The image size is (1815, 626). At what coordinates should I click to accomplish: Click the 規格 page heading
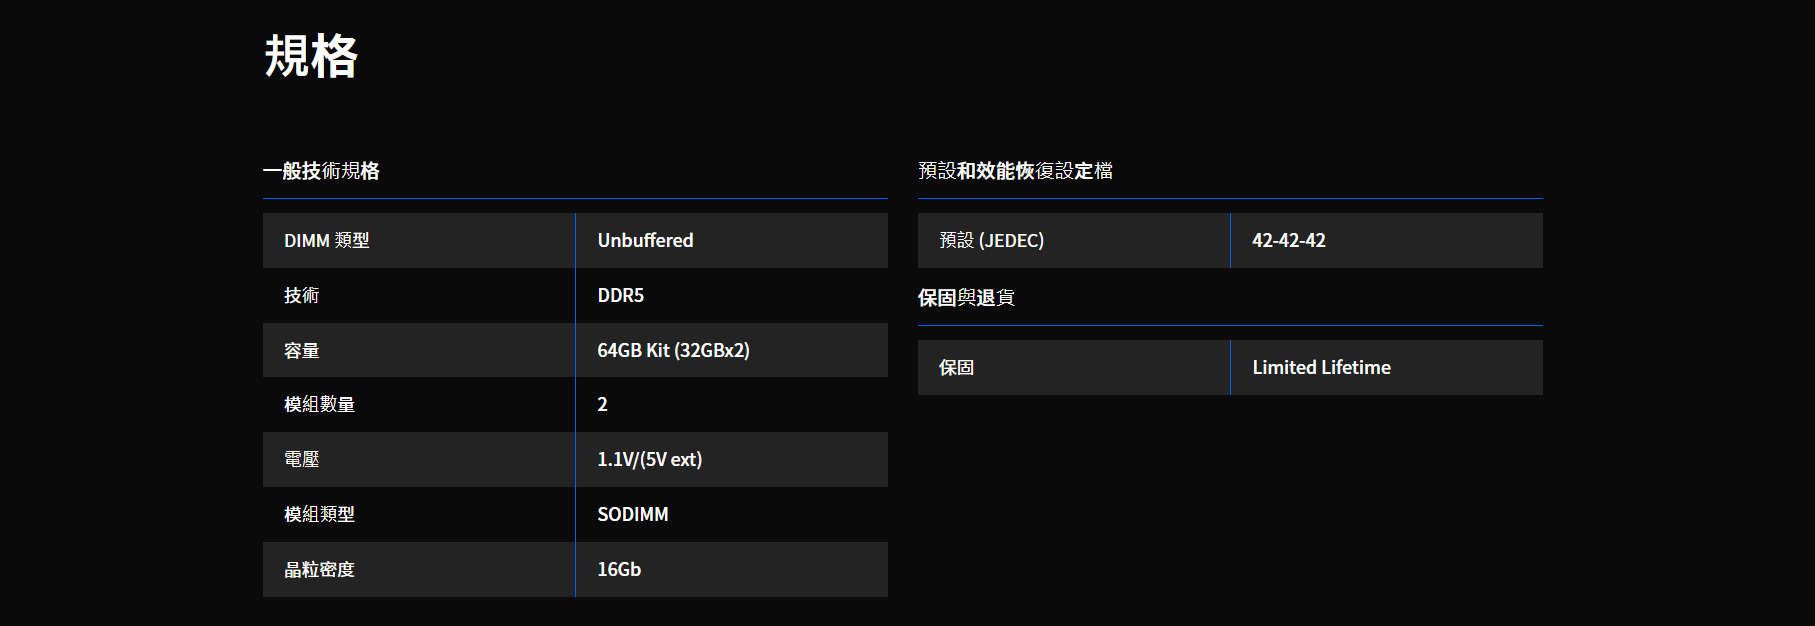click(x=311, y=56)
